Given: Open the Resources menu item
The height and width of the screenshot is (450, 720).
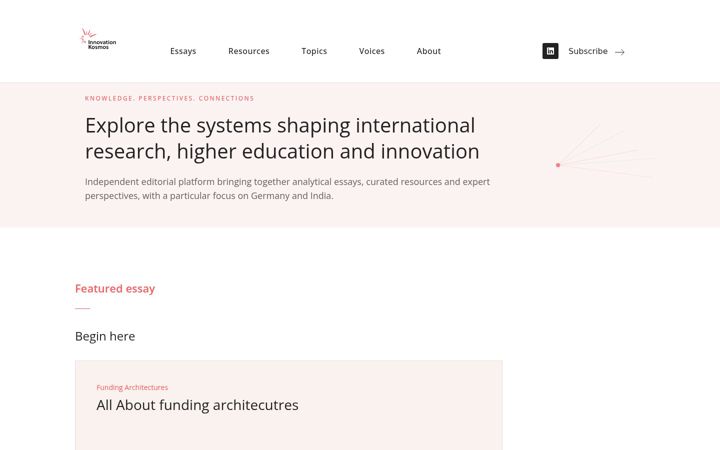Looking at the screenshot, I should 248,51.
